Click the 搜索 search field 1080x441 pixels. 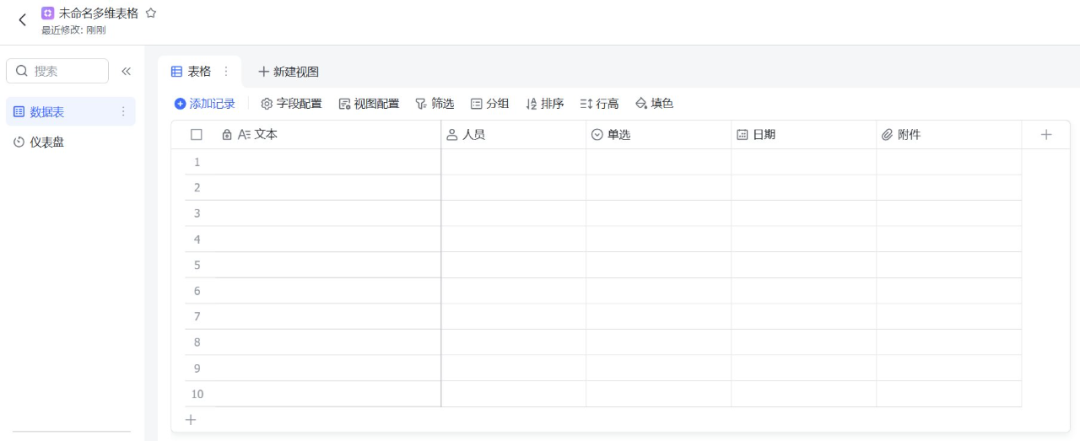57,71
